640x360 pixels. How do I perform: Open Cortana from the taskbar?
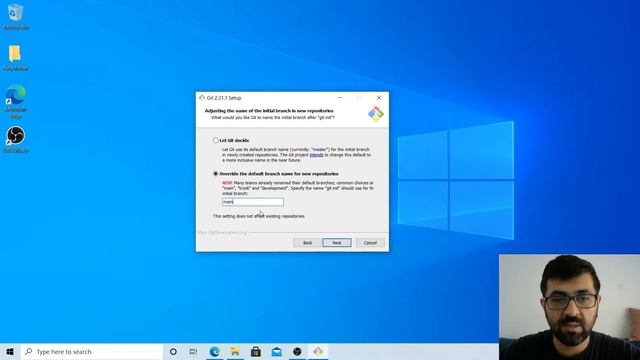pos(173,351)
